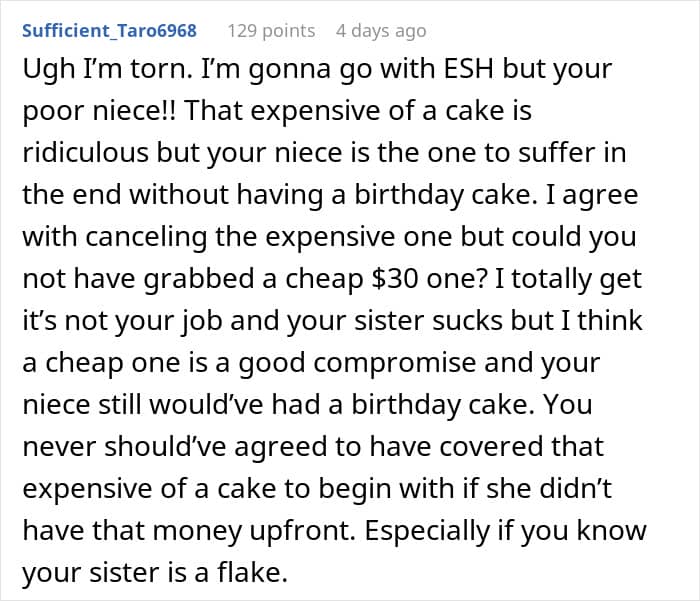700x601 pixels.
Task: Click the words money upfront
Action: [x=254, y=531]
